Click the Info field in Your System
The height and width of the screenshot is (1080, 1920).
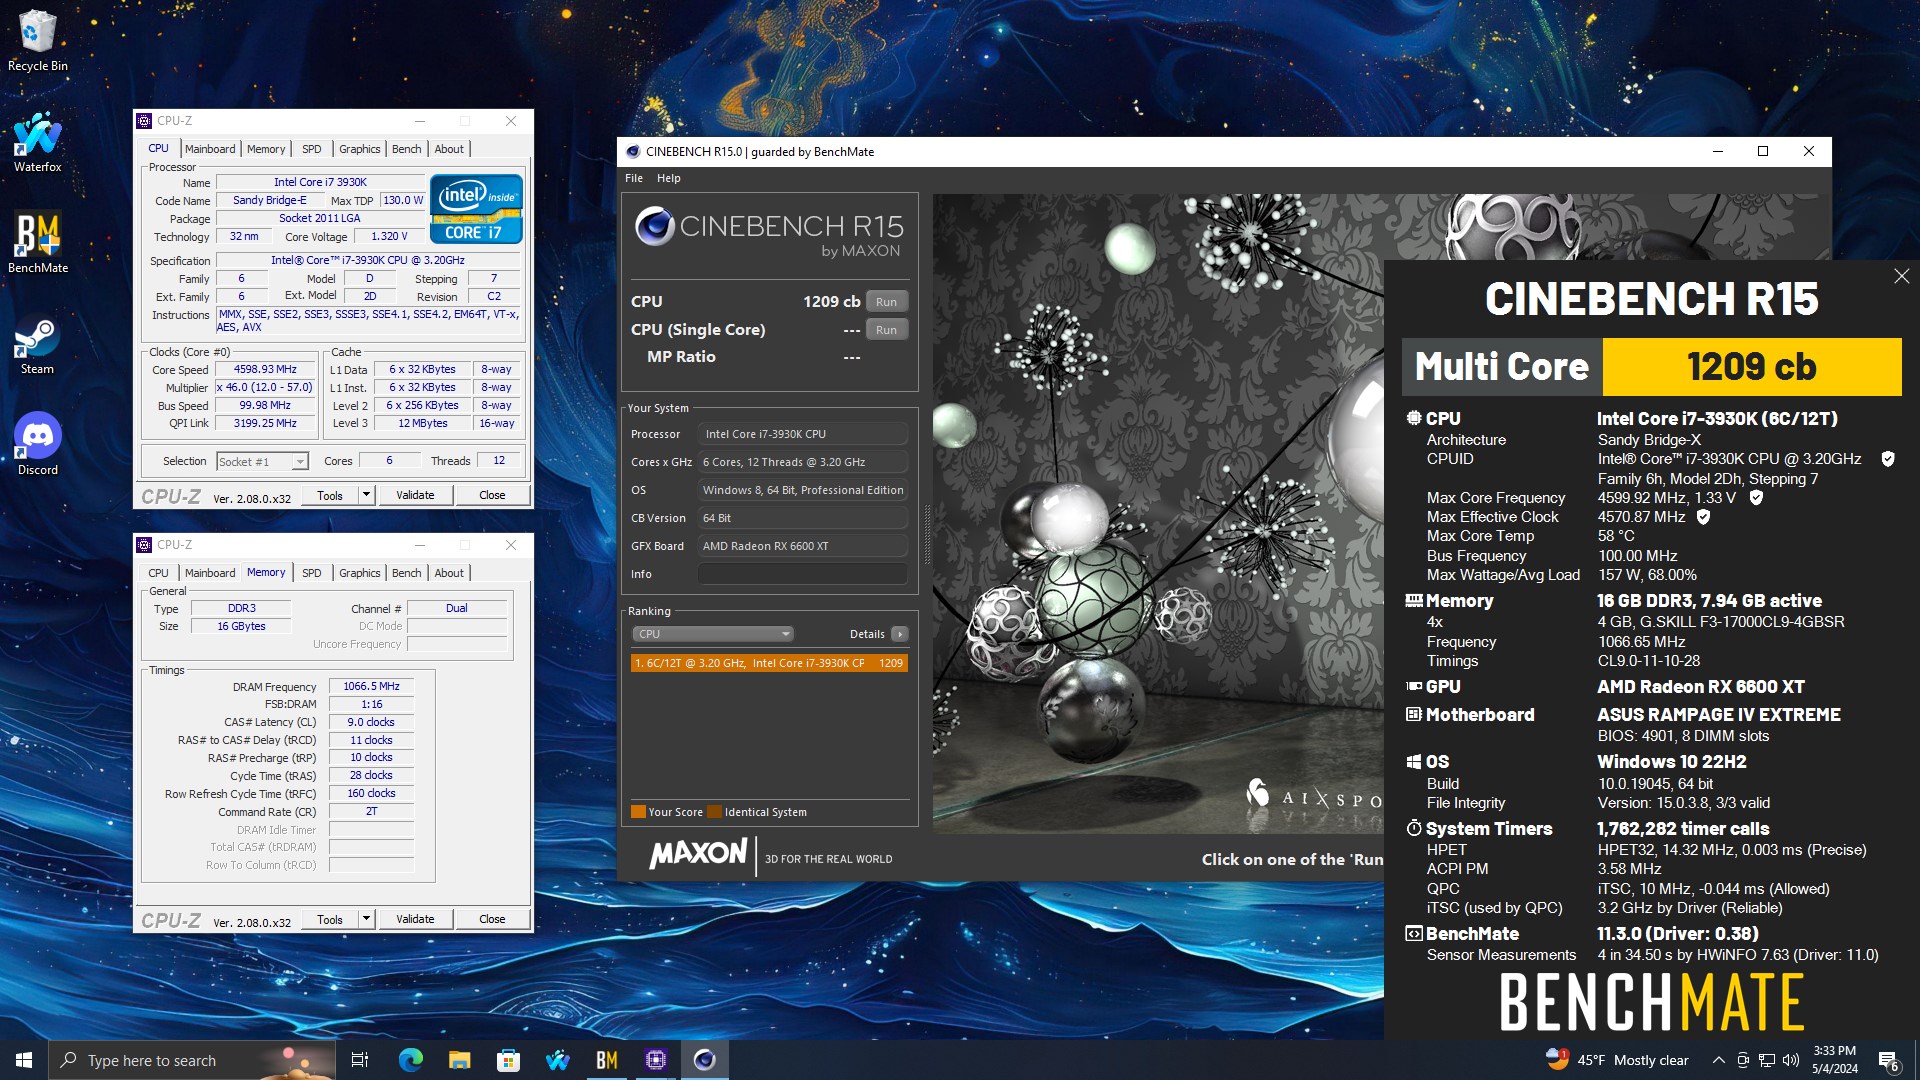coord(803,574)
